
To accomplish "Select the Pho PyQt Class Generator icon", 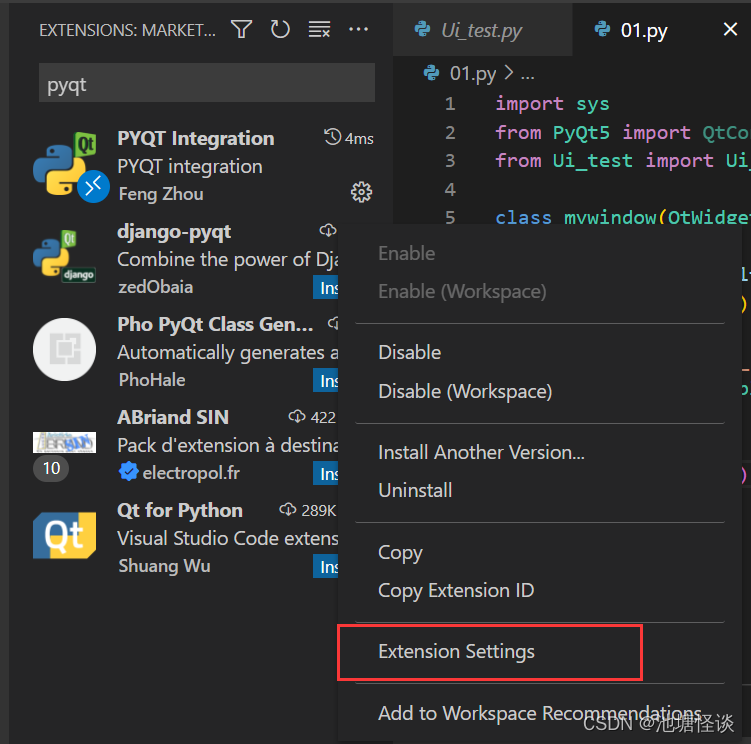I will click(64, 349).
